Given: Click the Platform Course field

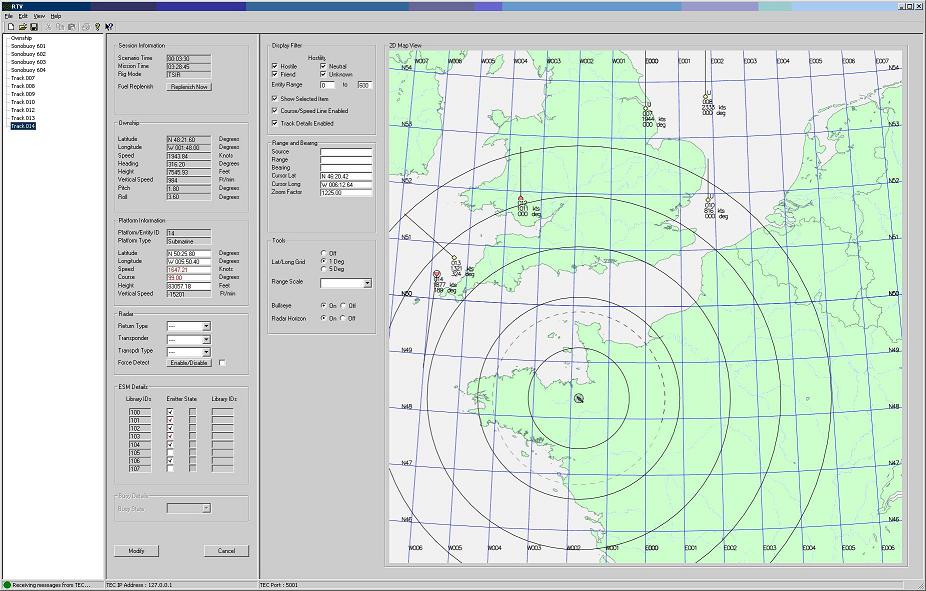Looking at the screenshot, I should point(189,277).
